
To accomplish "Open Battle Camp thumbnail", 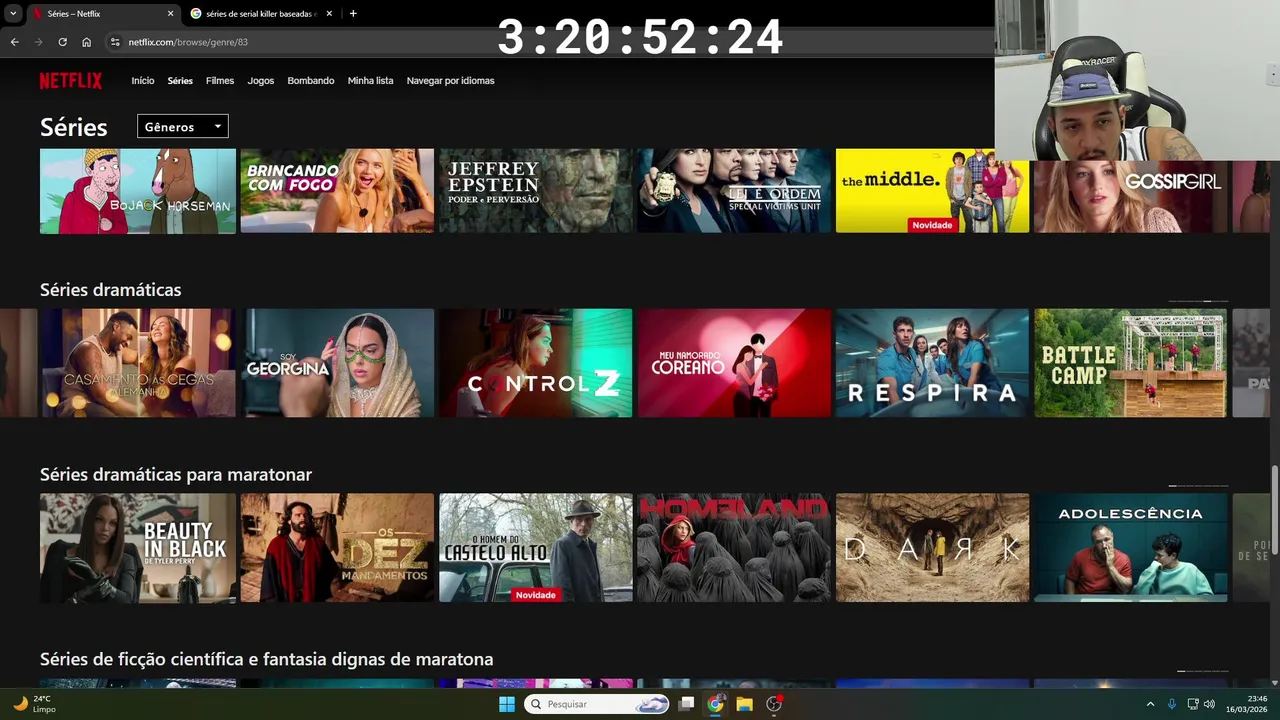I will point(1130,363).
